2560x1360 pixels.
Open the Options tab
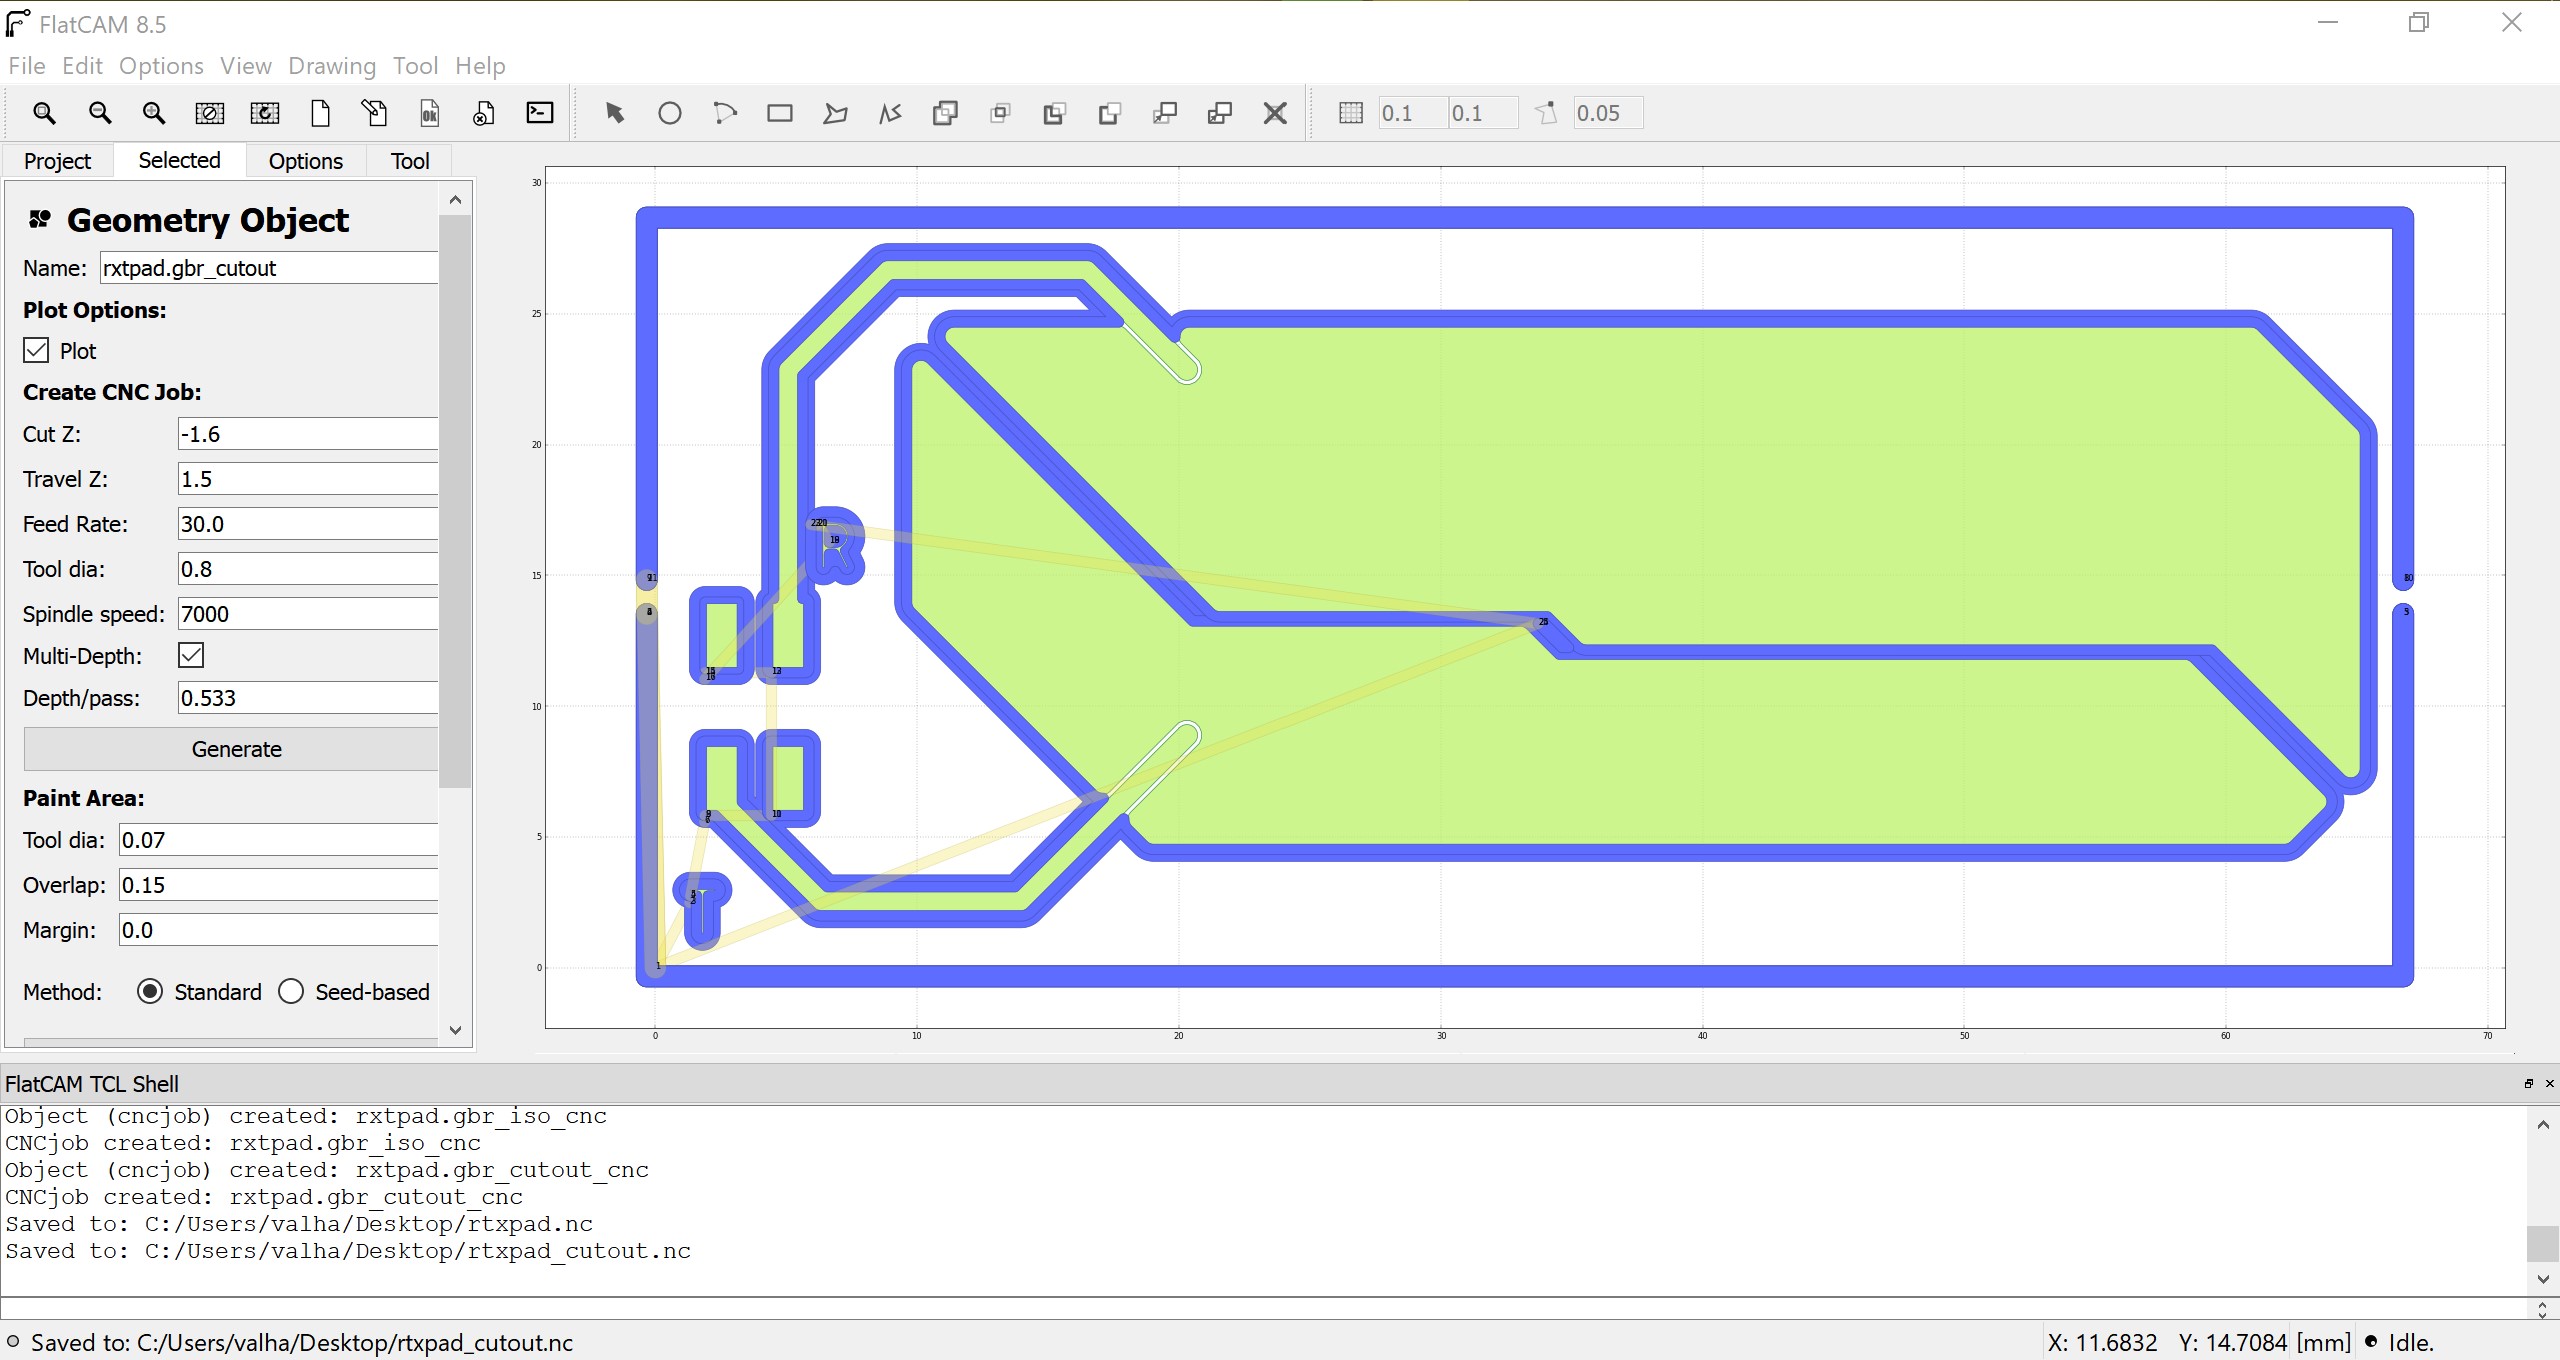click(x=305, y=161)
